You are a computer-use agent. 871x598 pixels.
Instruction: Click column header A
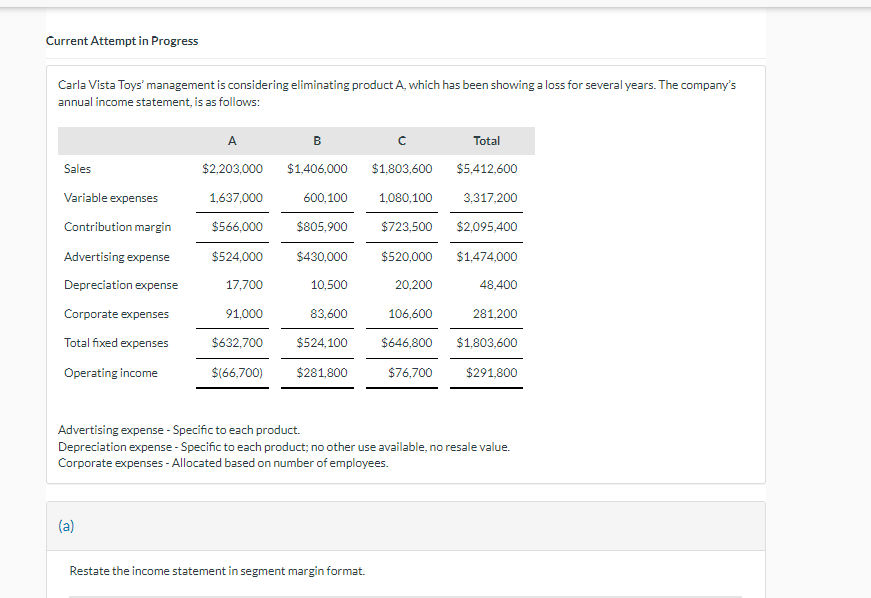click(x=232, y=141)
